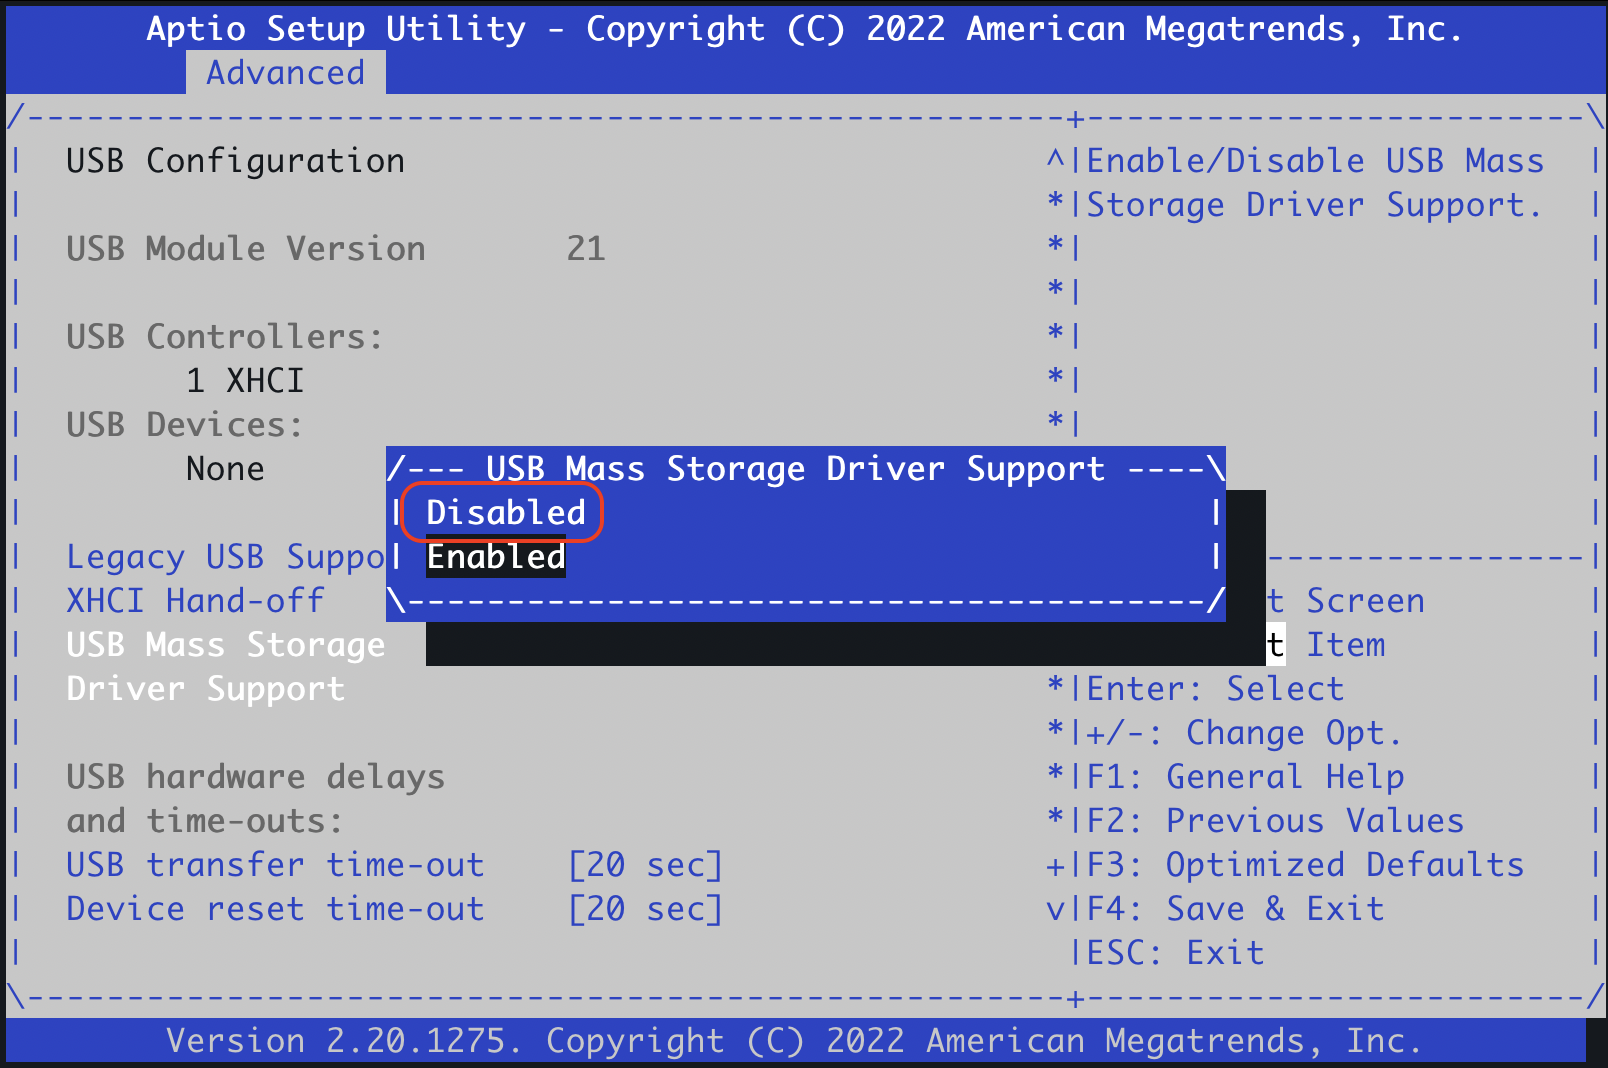Click the ESC: Exit hint
This screenshot has width=1608, height=1068.
point(1175,953)
